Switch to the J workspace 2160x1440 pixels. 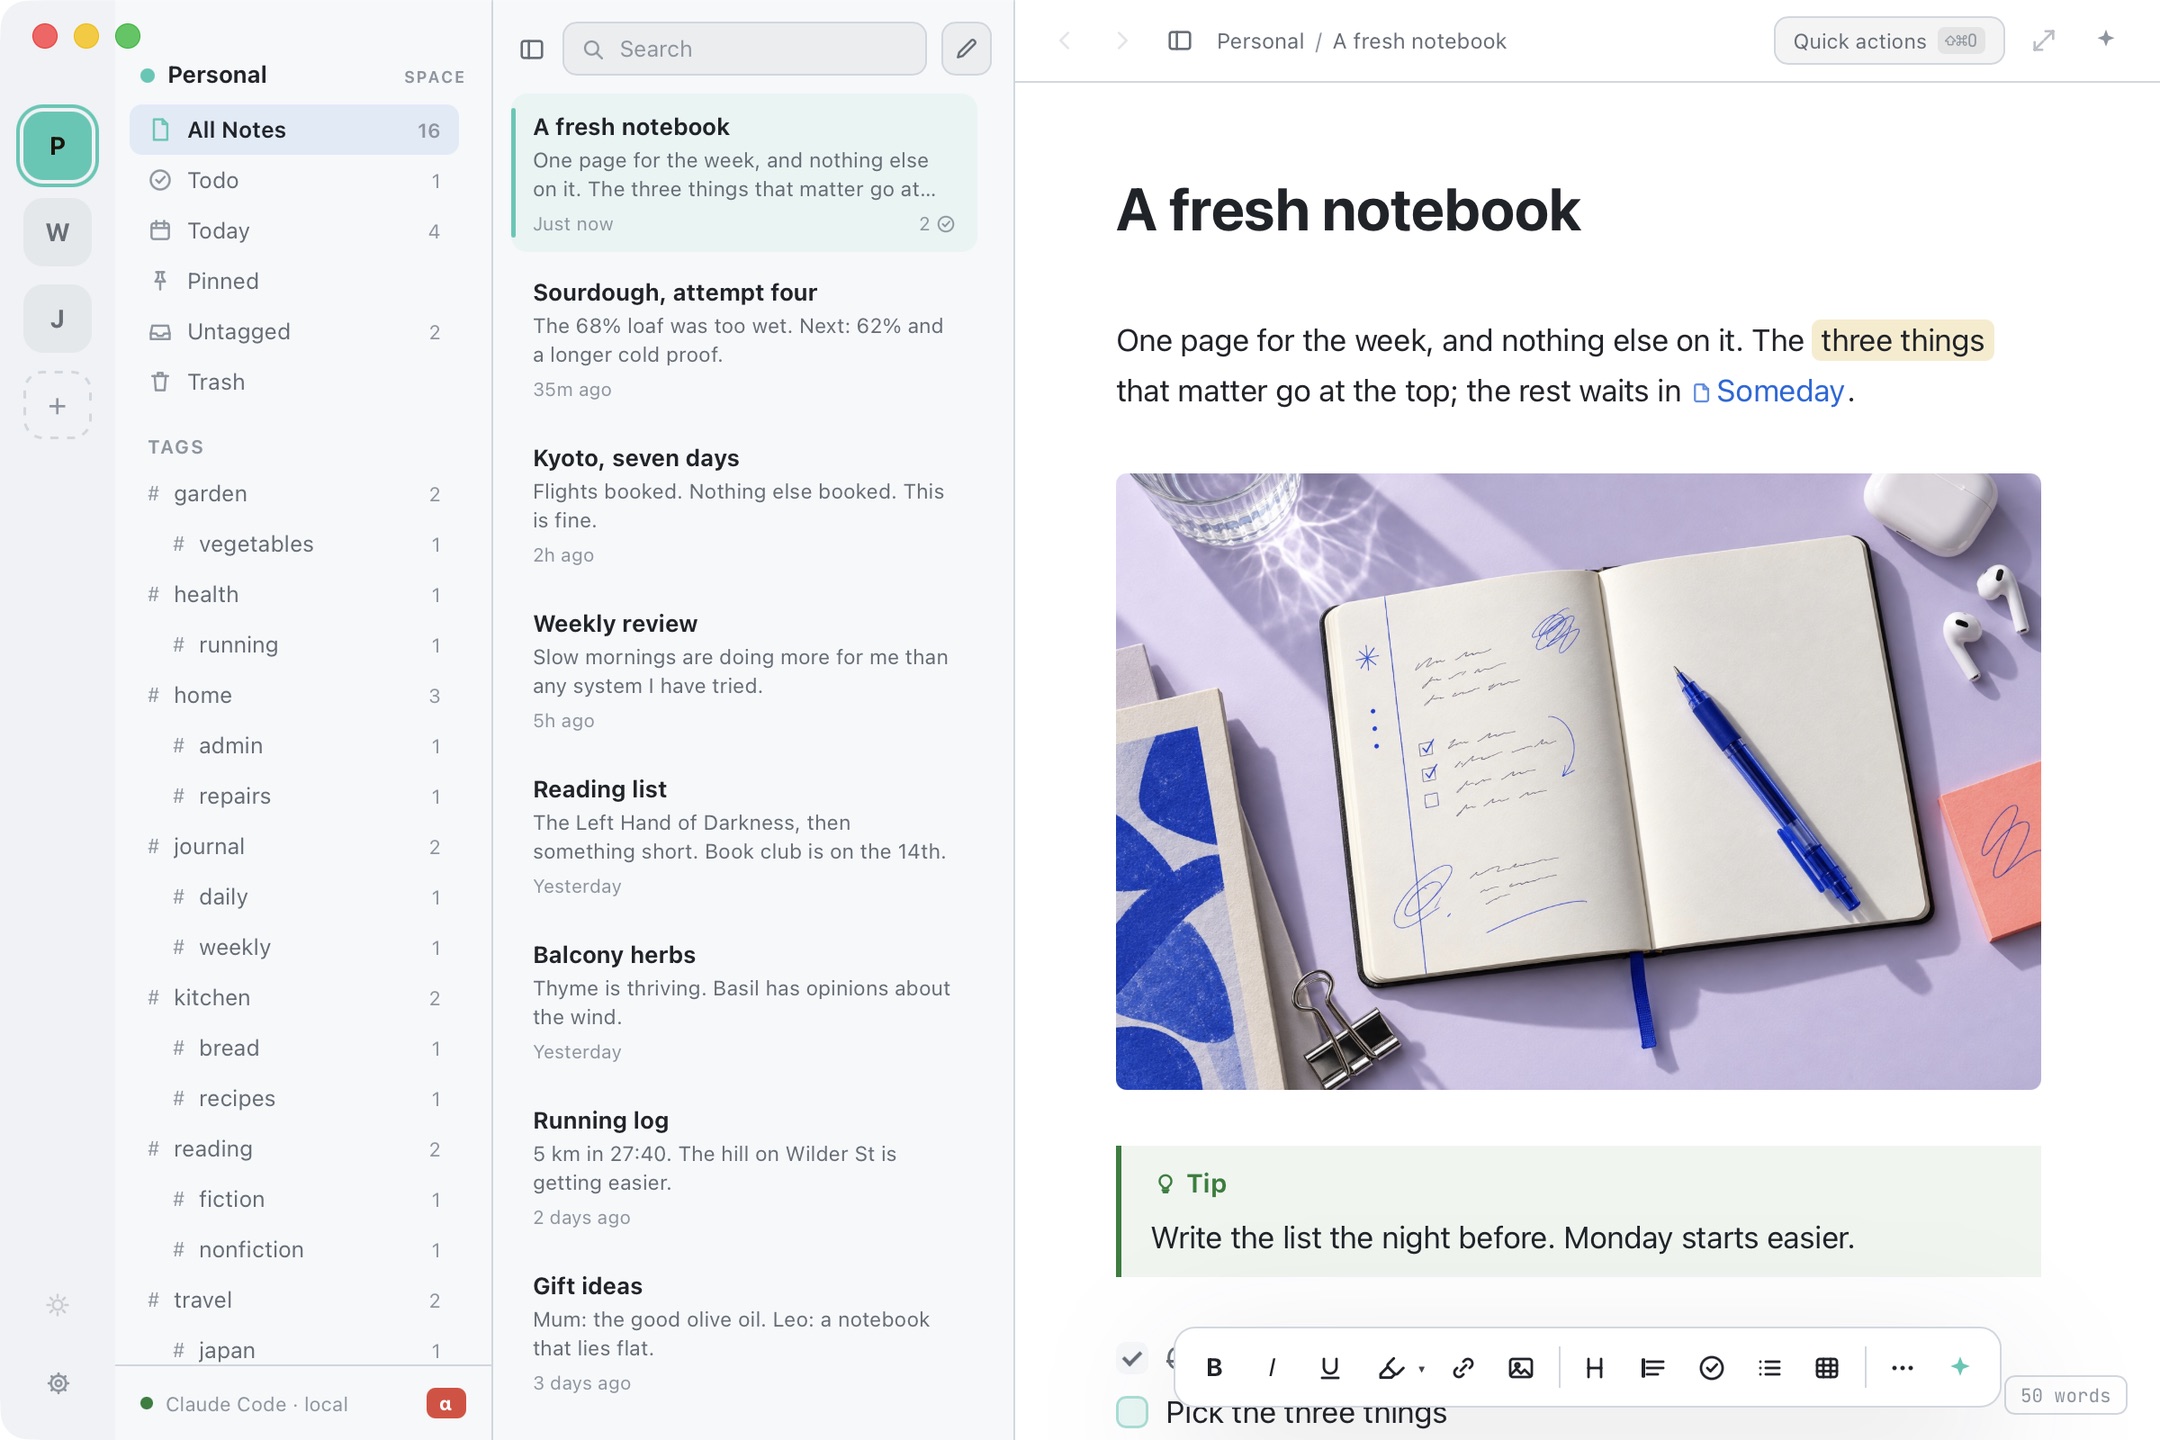coord(57,319)
